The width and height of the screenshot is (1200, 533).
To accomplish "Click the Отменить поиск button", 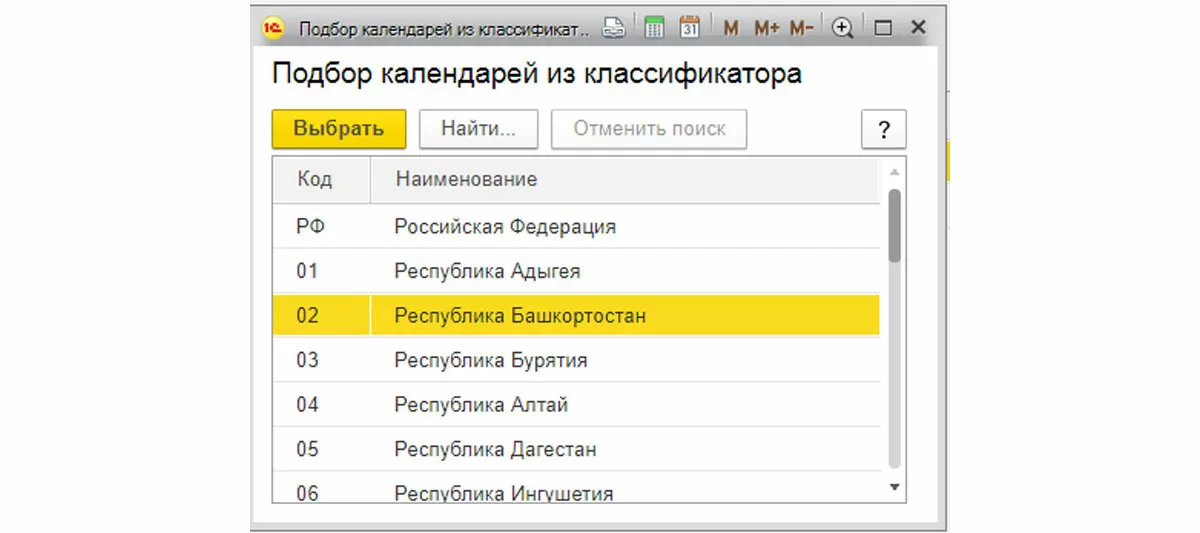I will [x=649, y=129].
